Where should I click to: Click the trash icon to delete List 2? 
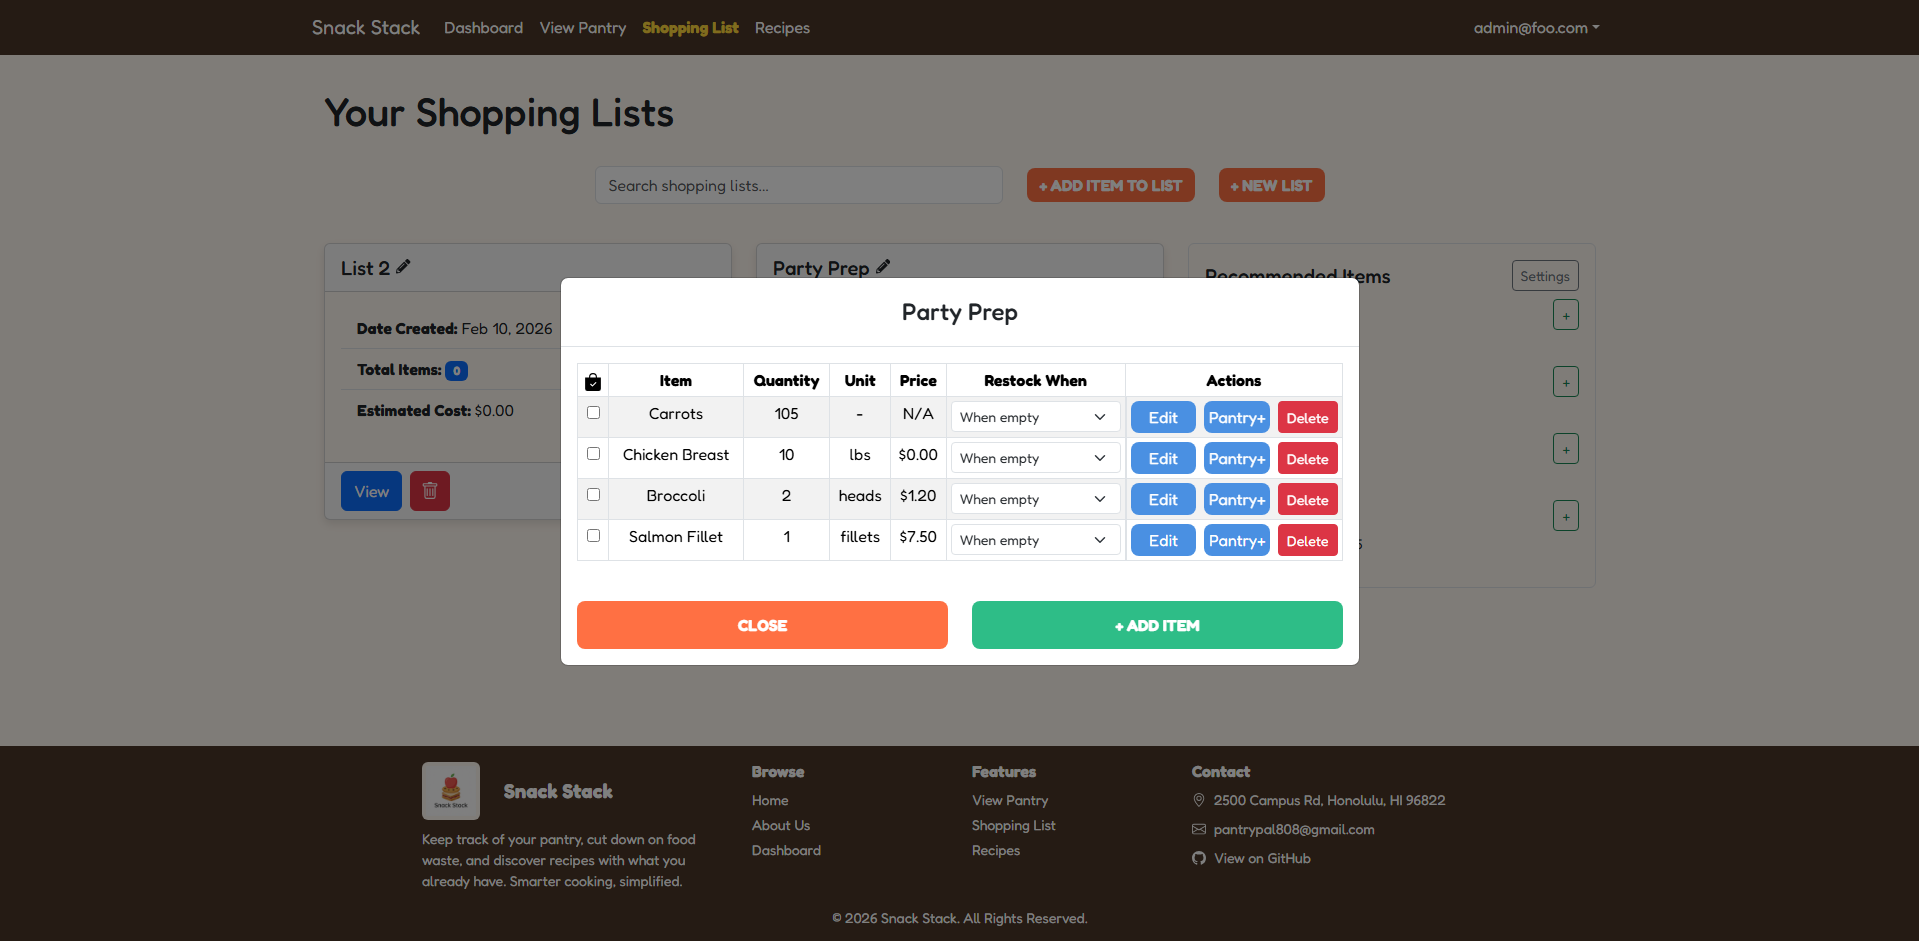pos(429,490)
